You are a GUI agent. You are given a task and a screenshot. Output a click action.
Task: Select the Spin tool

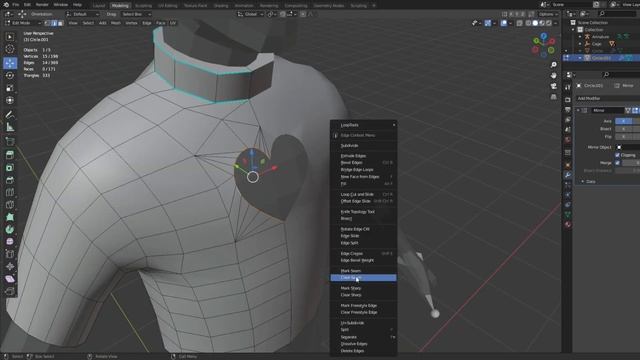tap(10, 230)
